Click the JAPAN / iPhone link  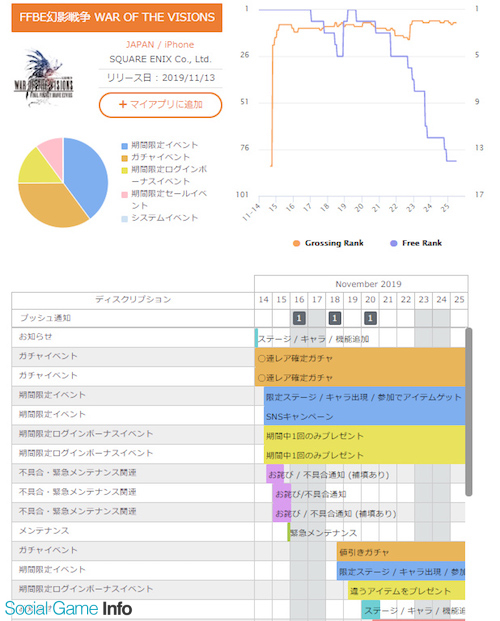[160, 44]
